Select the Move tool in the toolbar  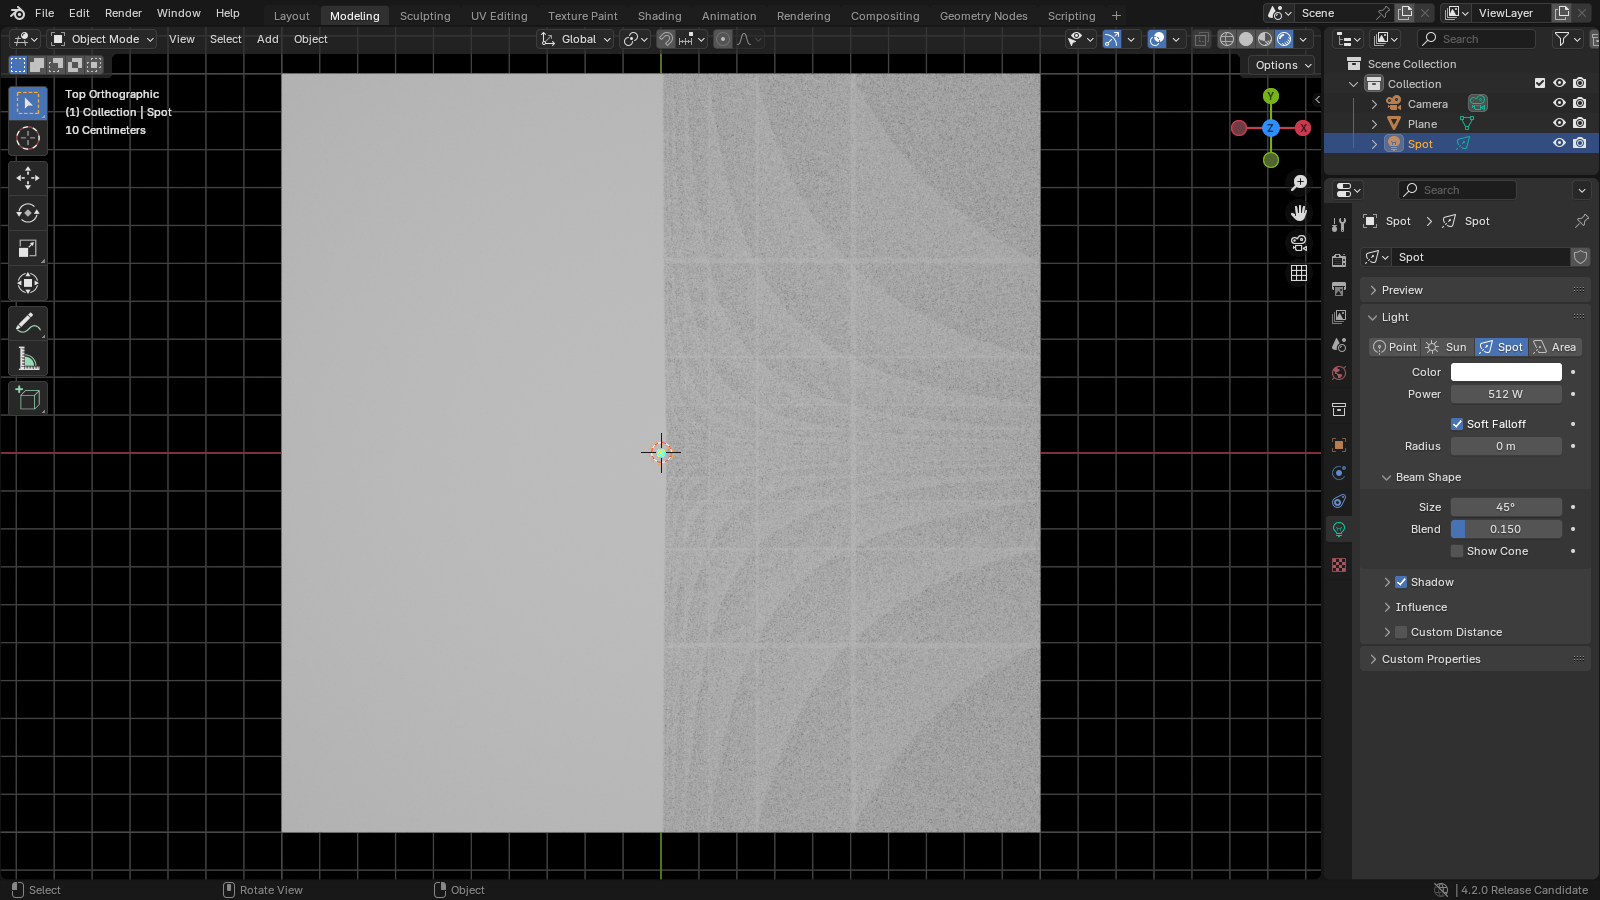tap(27, 177)
